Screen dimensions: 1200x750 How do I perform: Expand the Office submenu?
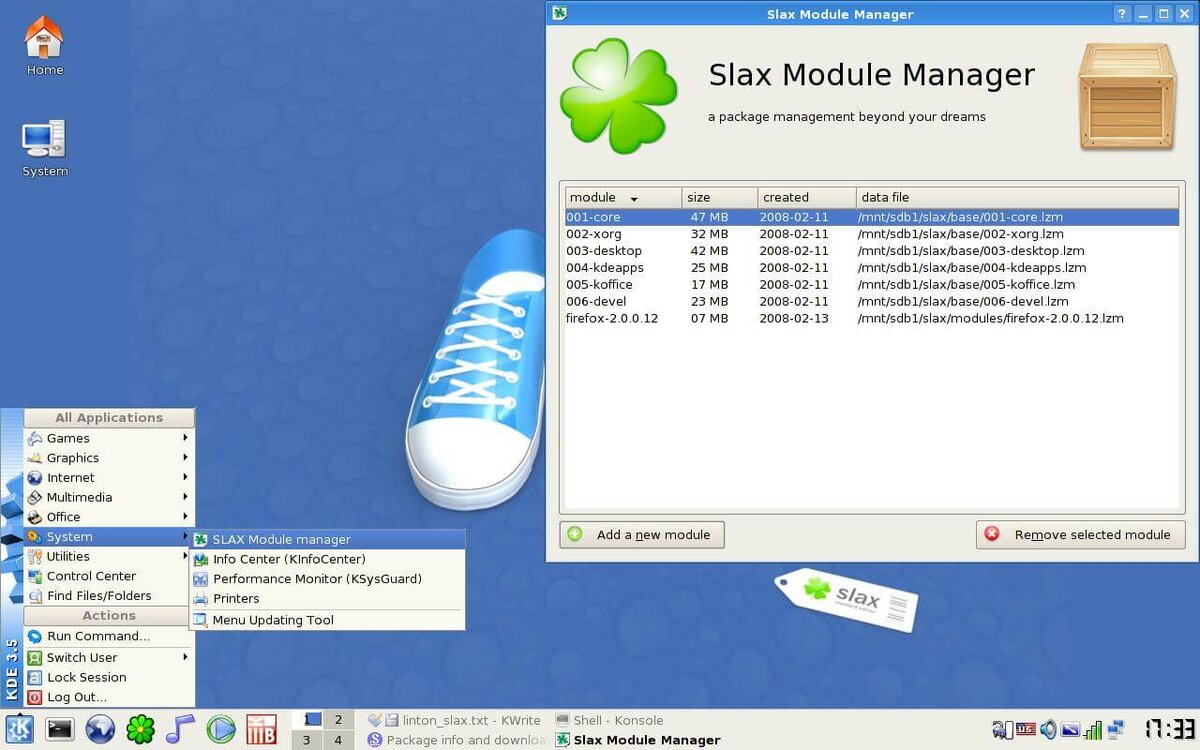click(x=108, y=517)
